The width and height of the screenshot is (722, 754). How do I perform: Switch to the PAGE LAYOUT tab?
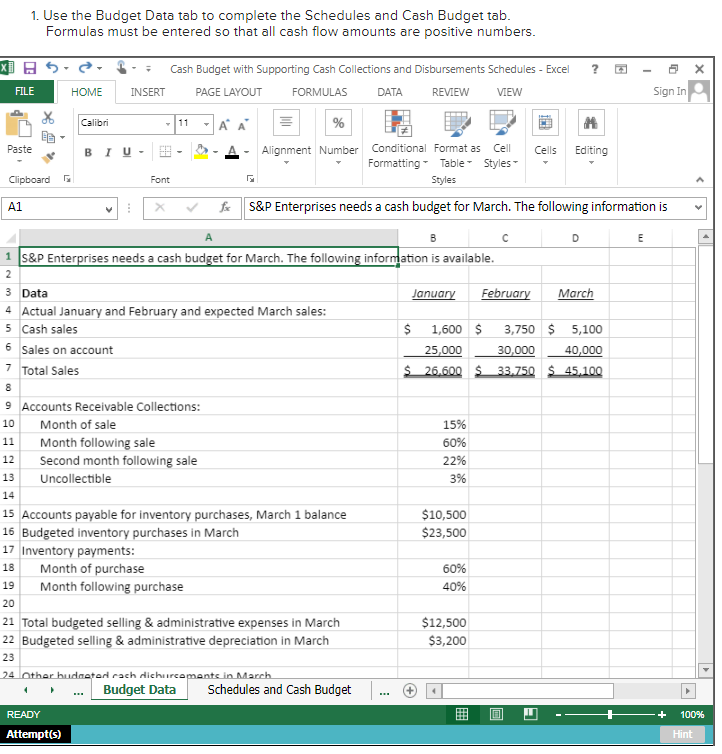click(x=228, y=92)
